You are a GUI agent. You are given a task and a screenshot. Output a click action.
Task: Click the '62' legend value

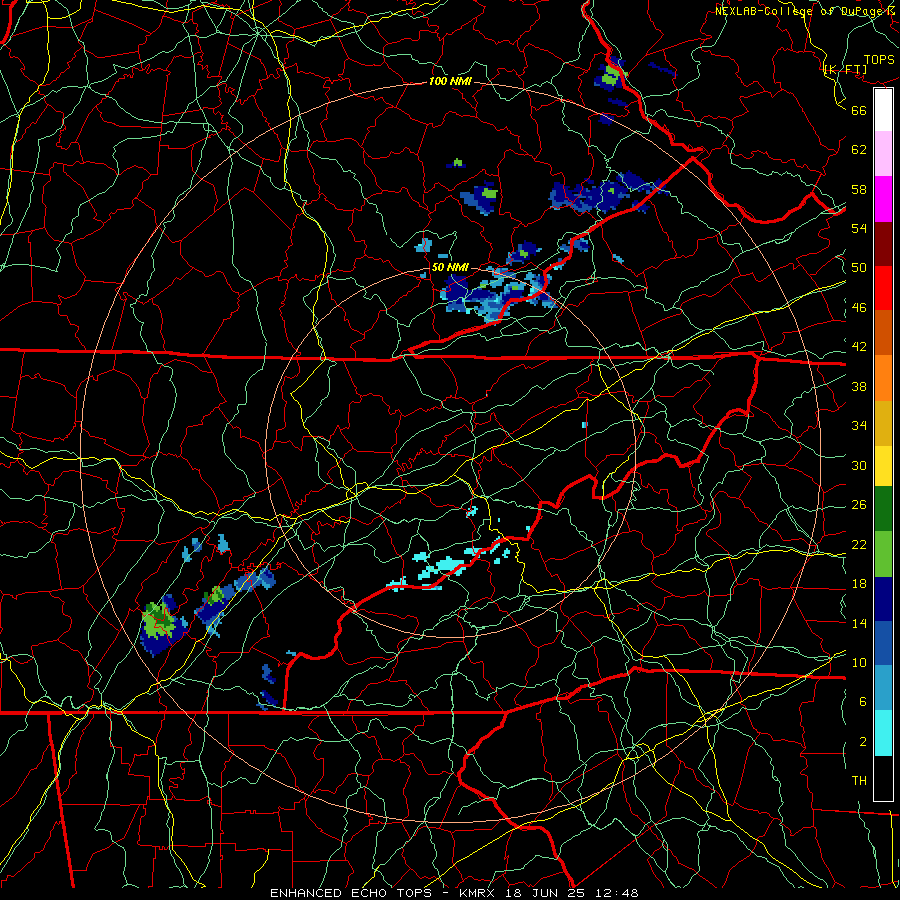click(x=859, y=149)
